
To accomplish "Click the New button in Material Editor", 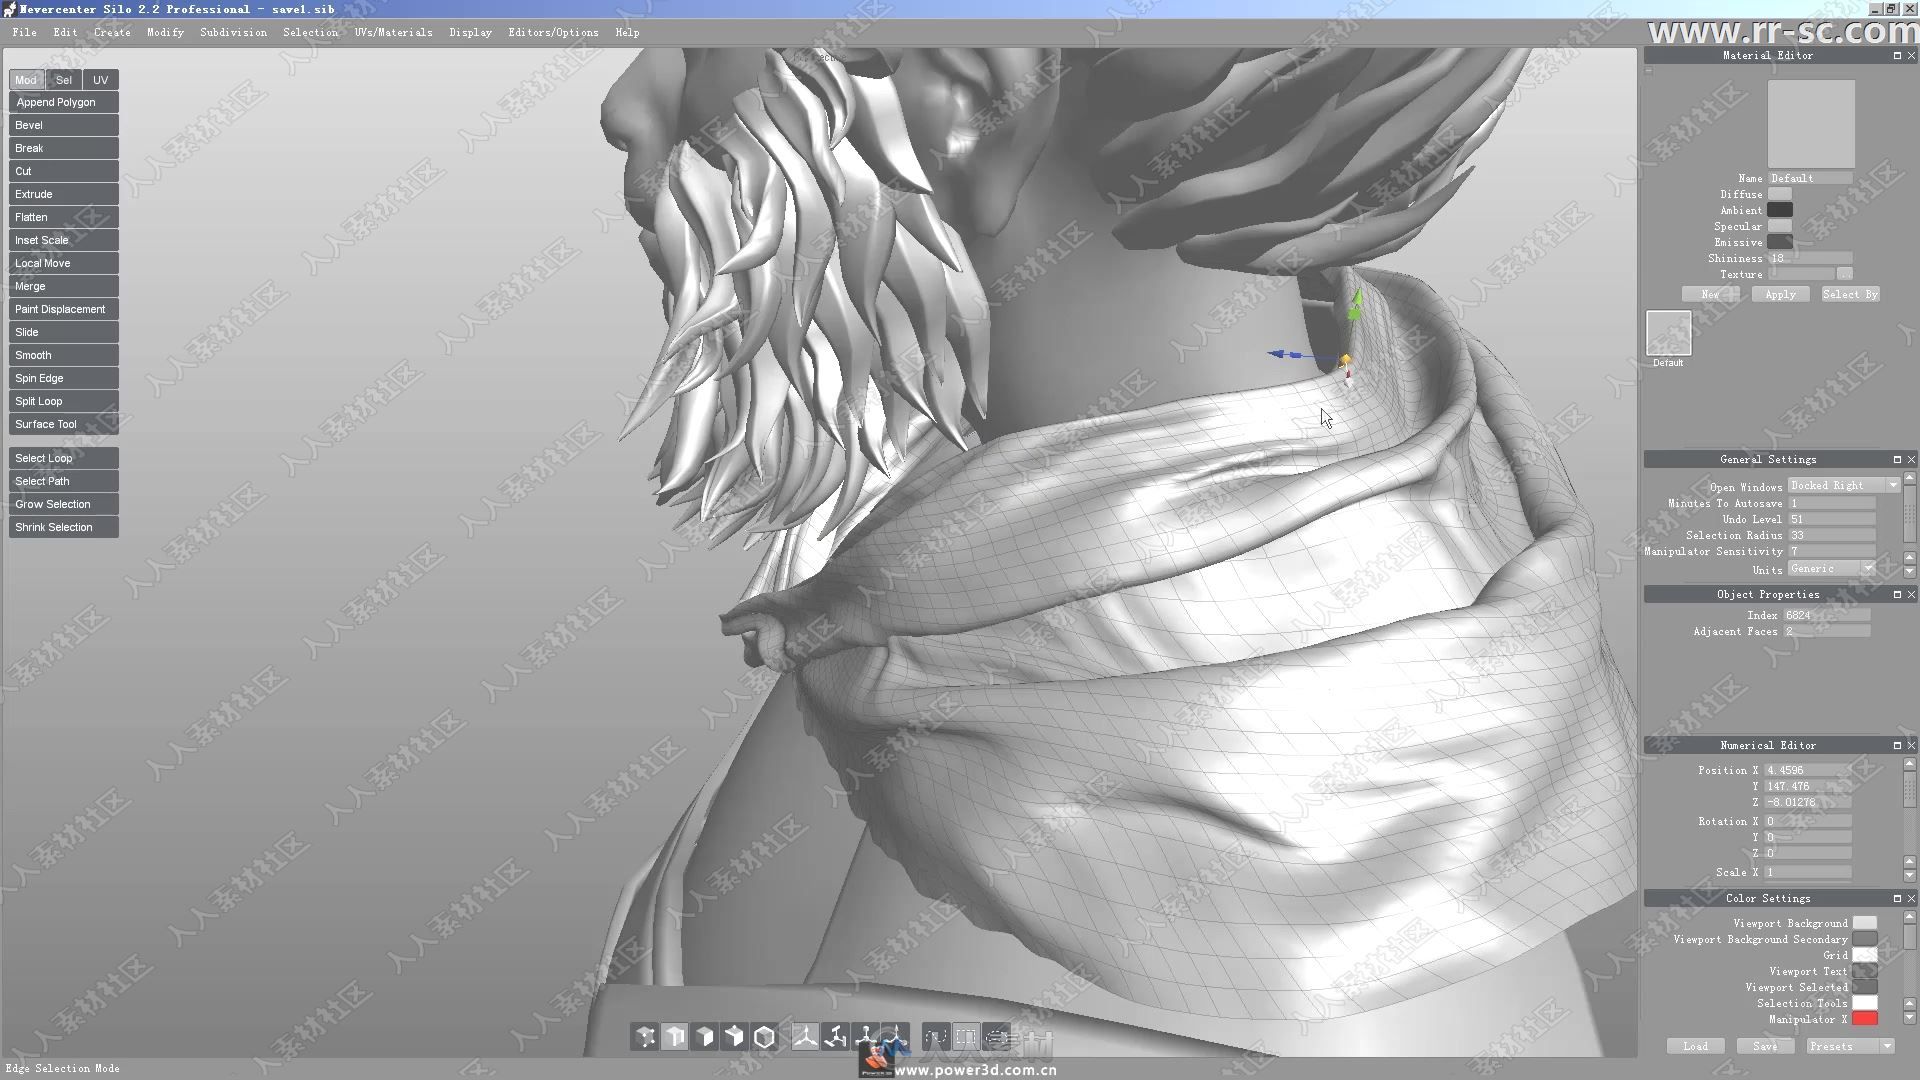I will coord(1709,293).
